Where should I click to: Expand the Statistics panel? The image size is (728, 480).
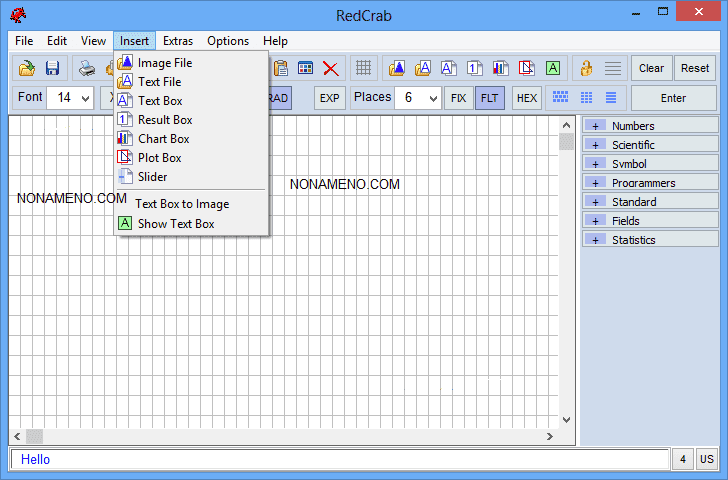tap(595, 240)
